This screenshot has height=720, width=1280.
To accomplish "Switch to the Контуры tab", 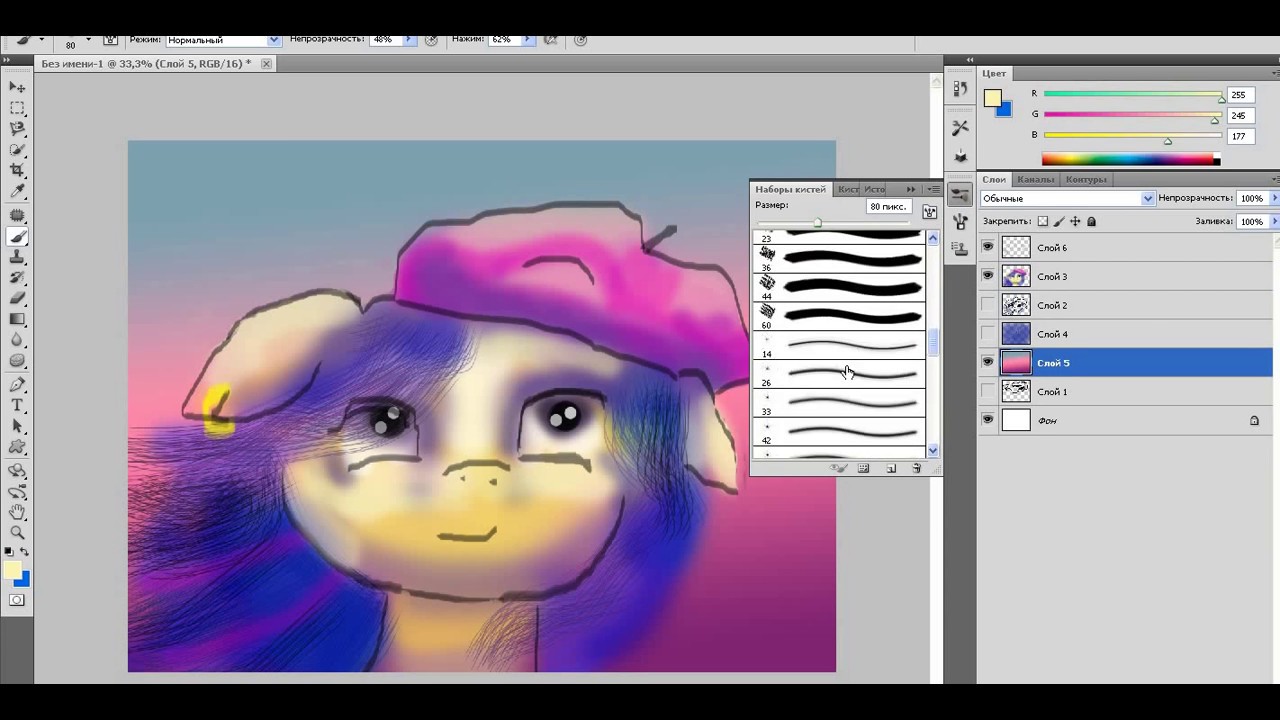I will tap(1085, 180).
